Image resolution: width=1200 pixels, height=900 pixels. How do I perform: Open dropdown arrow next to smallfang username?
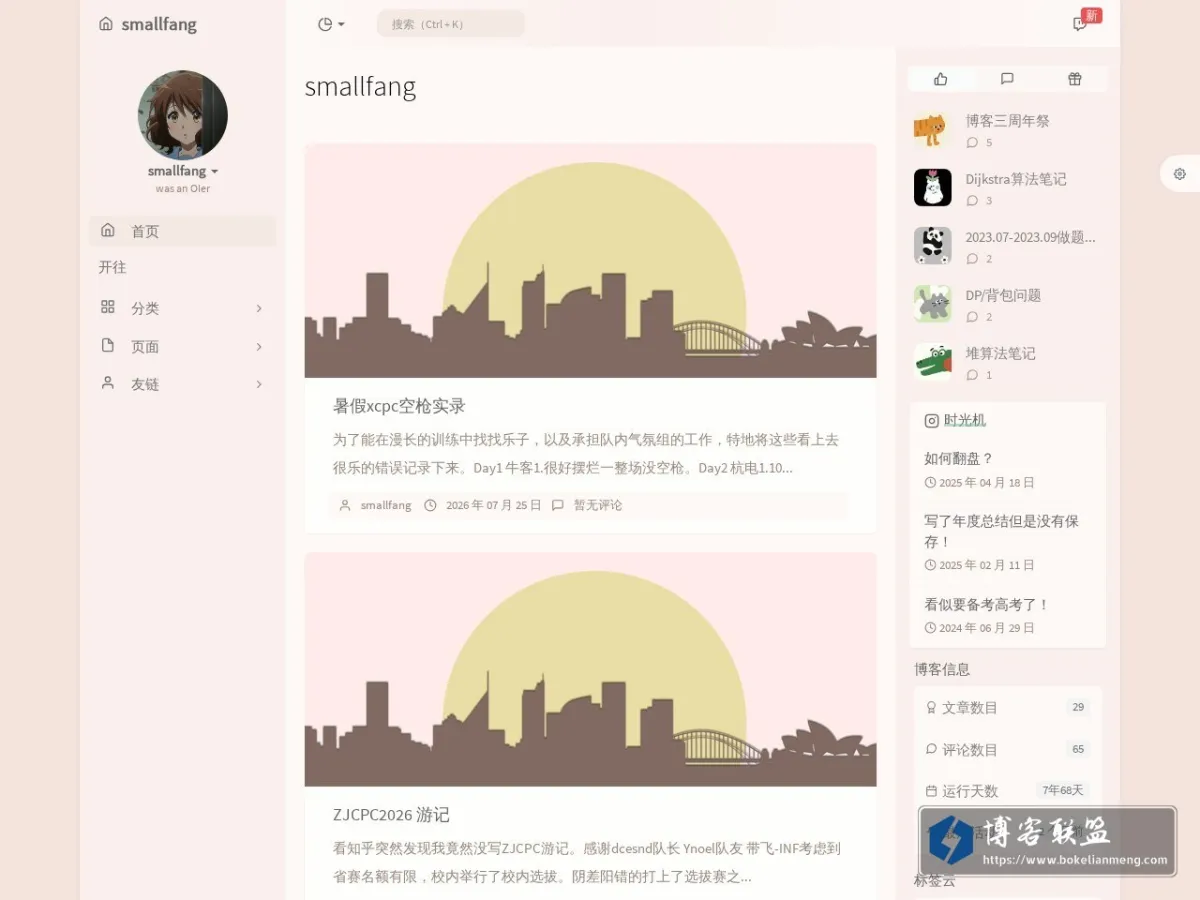coord(214,172)
